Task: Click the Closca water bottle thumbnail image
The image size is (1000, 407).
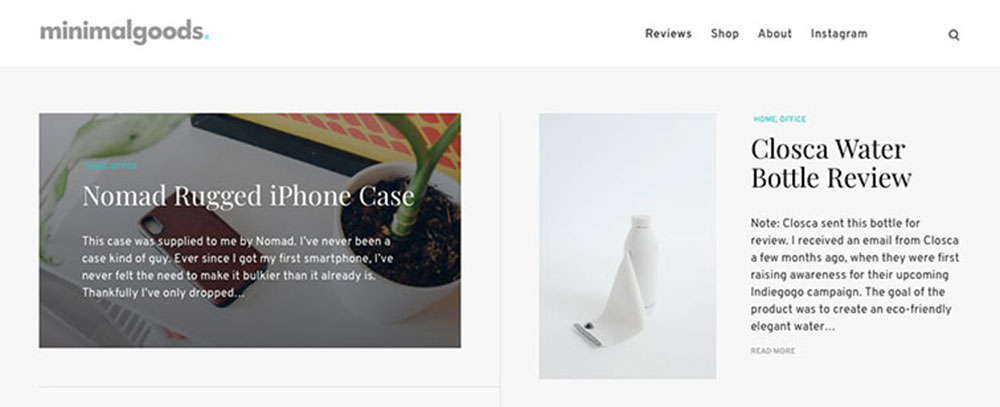Action: pyautogui.click(x=627, y=246)
